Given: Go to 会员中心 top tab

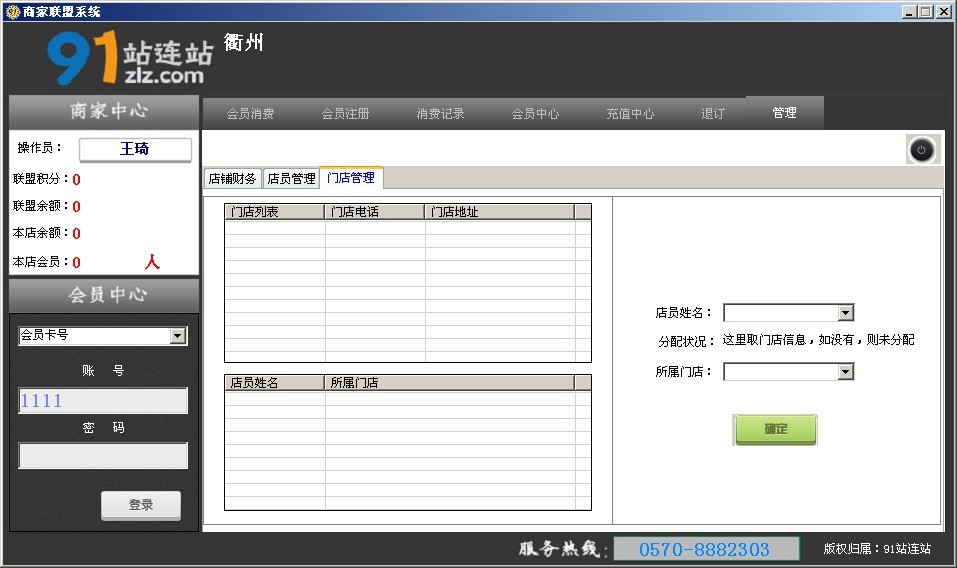Looking at the screenshot, I should 535,113.
